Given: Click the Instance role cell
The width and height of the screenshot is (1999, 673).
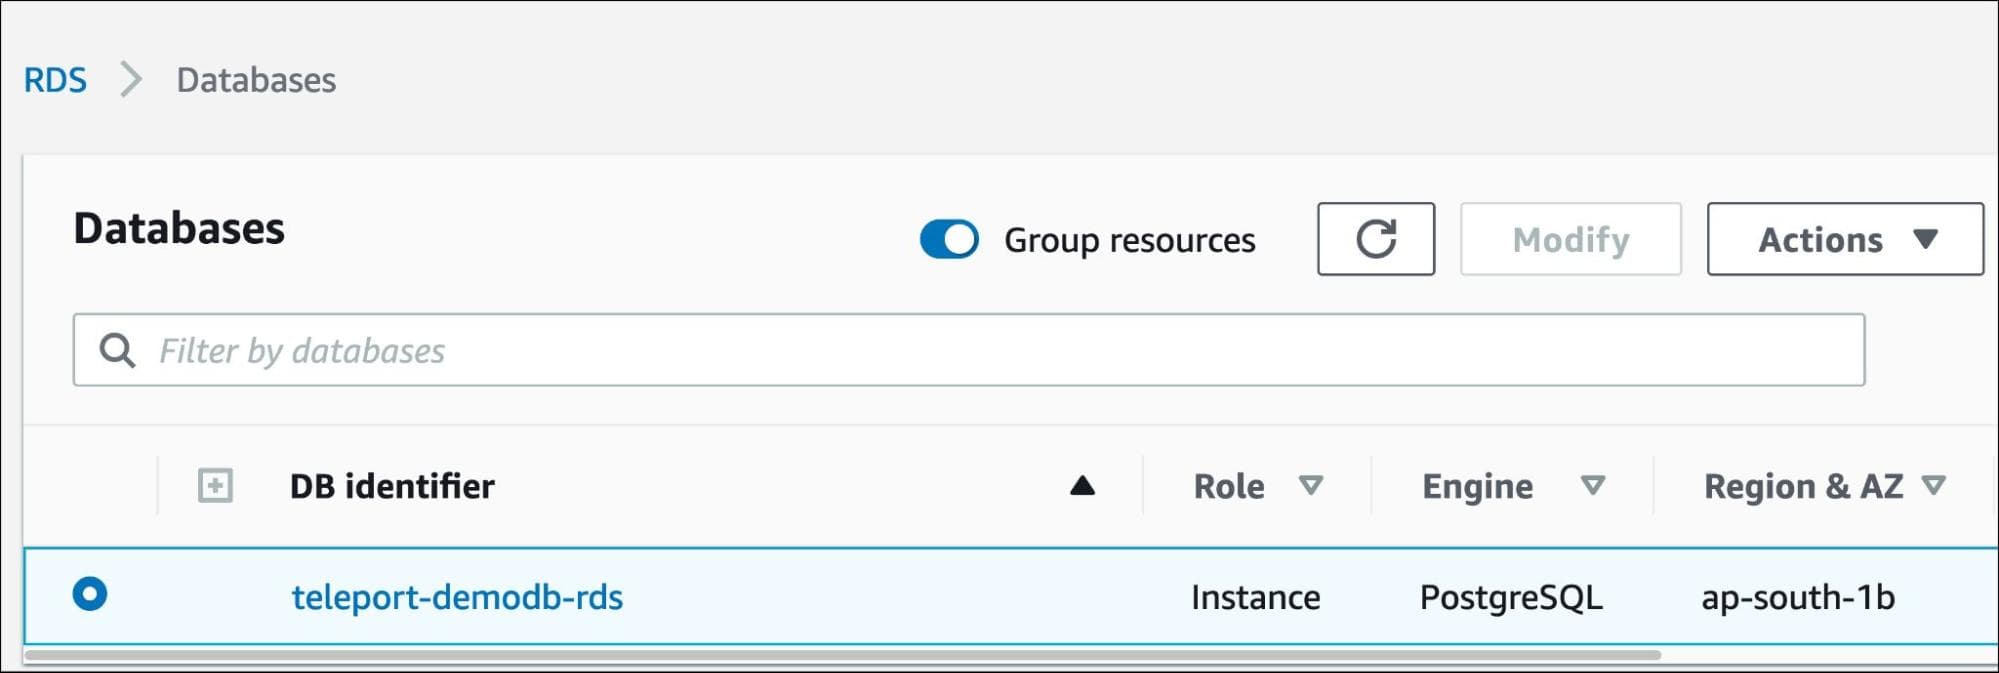Looking at the screenshot, I should pos(1255,597).
